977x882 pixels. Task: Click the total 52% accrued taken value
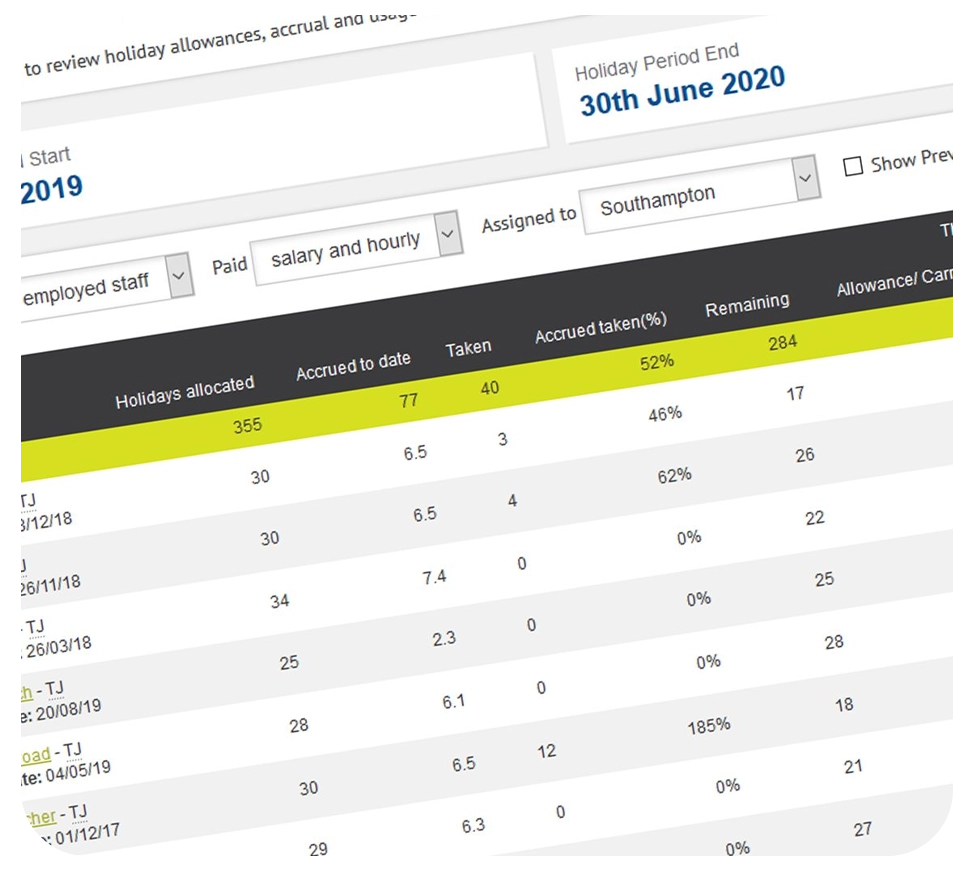pyautogui.click(x=657, y=363)
